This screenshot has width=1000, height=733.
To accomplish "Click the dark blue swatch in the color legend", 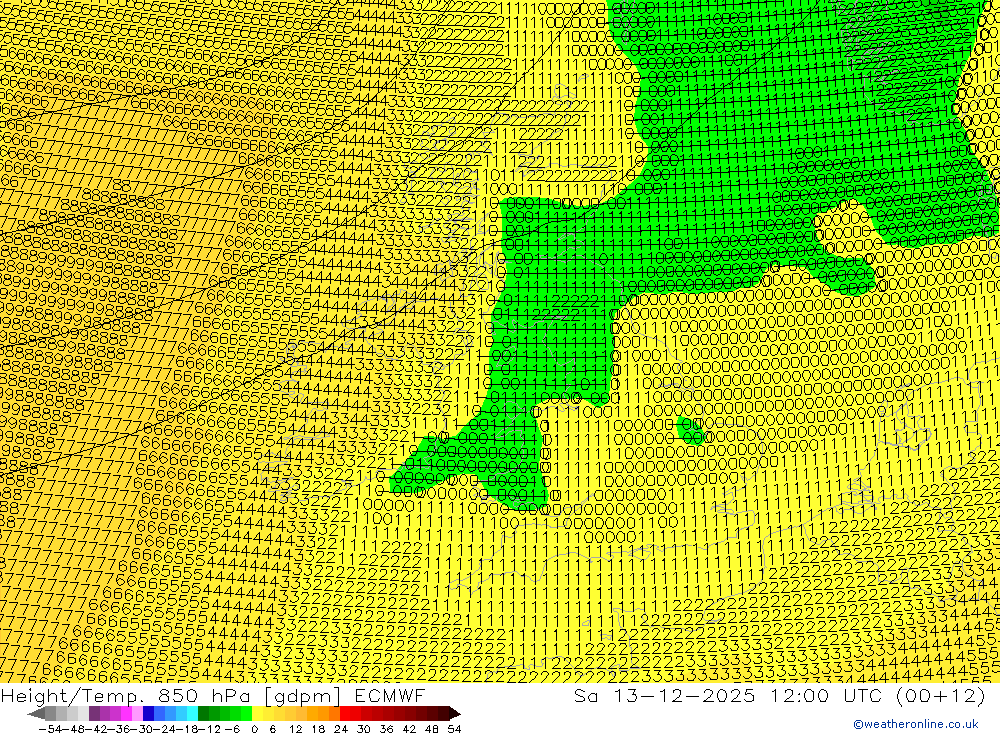I will coord(148,714).
